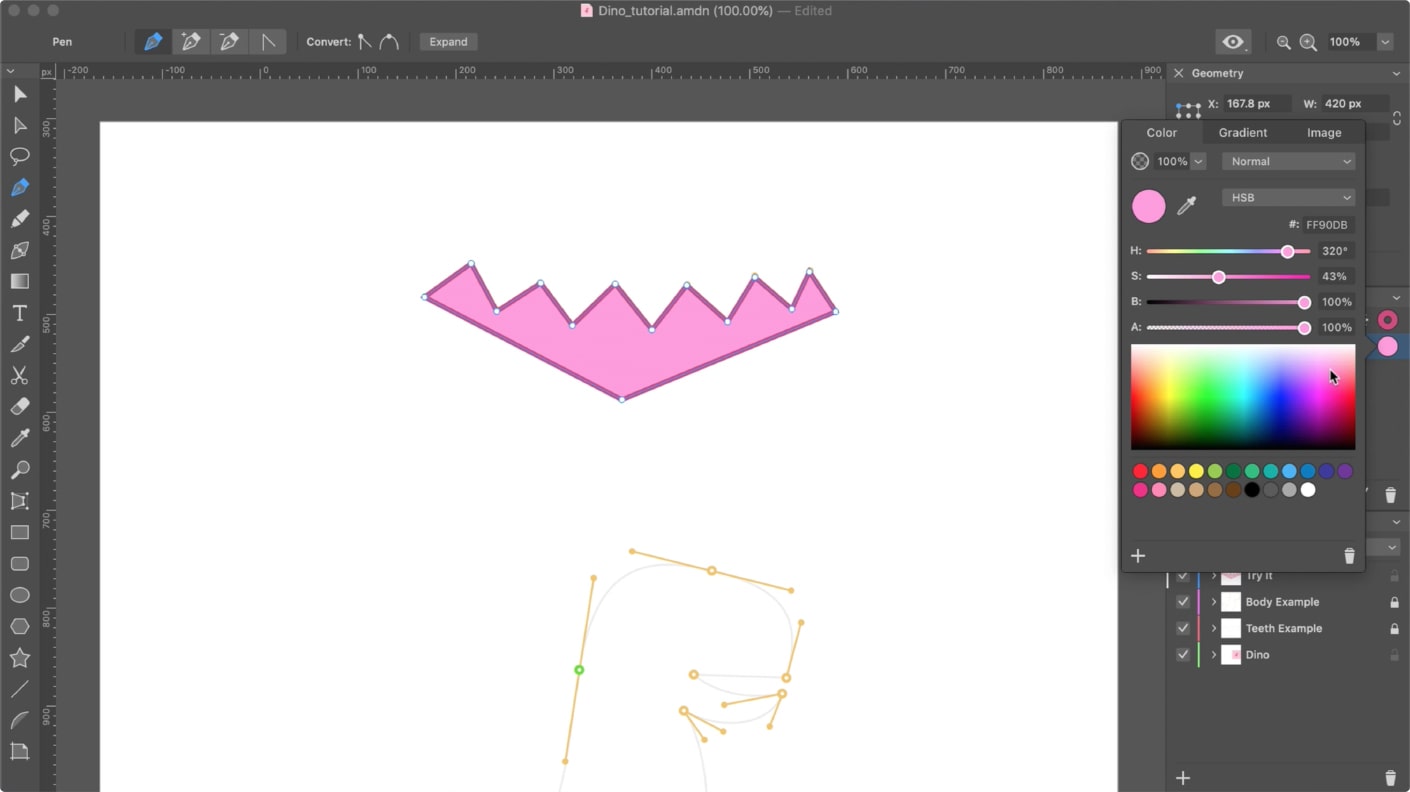Toggle the preview eye mode

(1233, 42)
